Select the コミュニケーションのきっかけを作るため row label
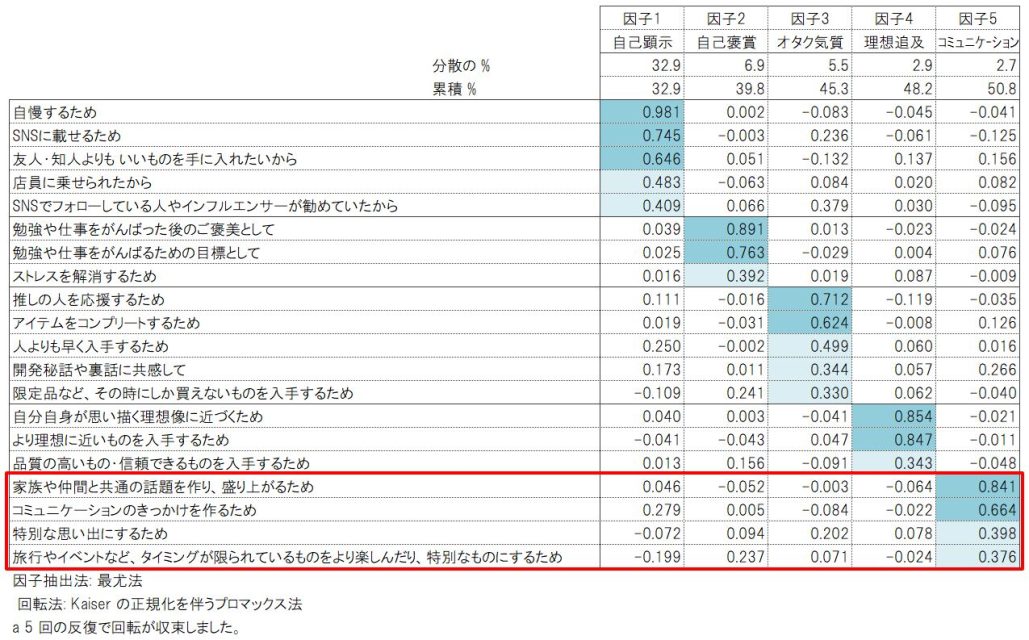The image size is (1029, 640). pos(135,511)
